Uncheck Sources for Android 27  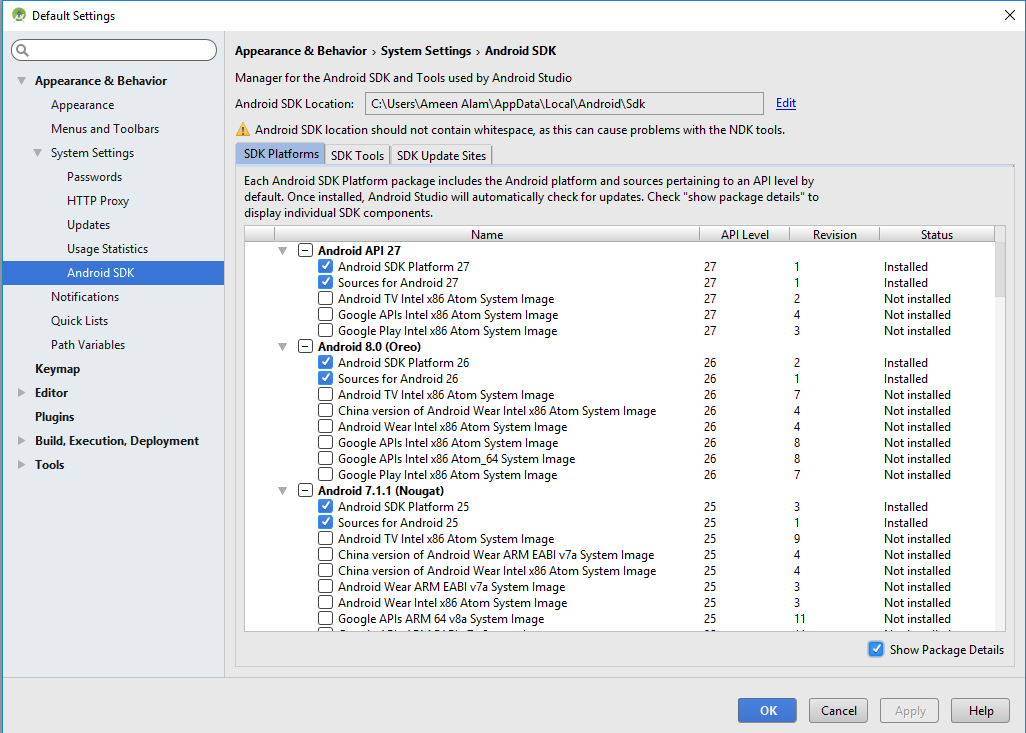pos(325,283)
